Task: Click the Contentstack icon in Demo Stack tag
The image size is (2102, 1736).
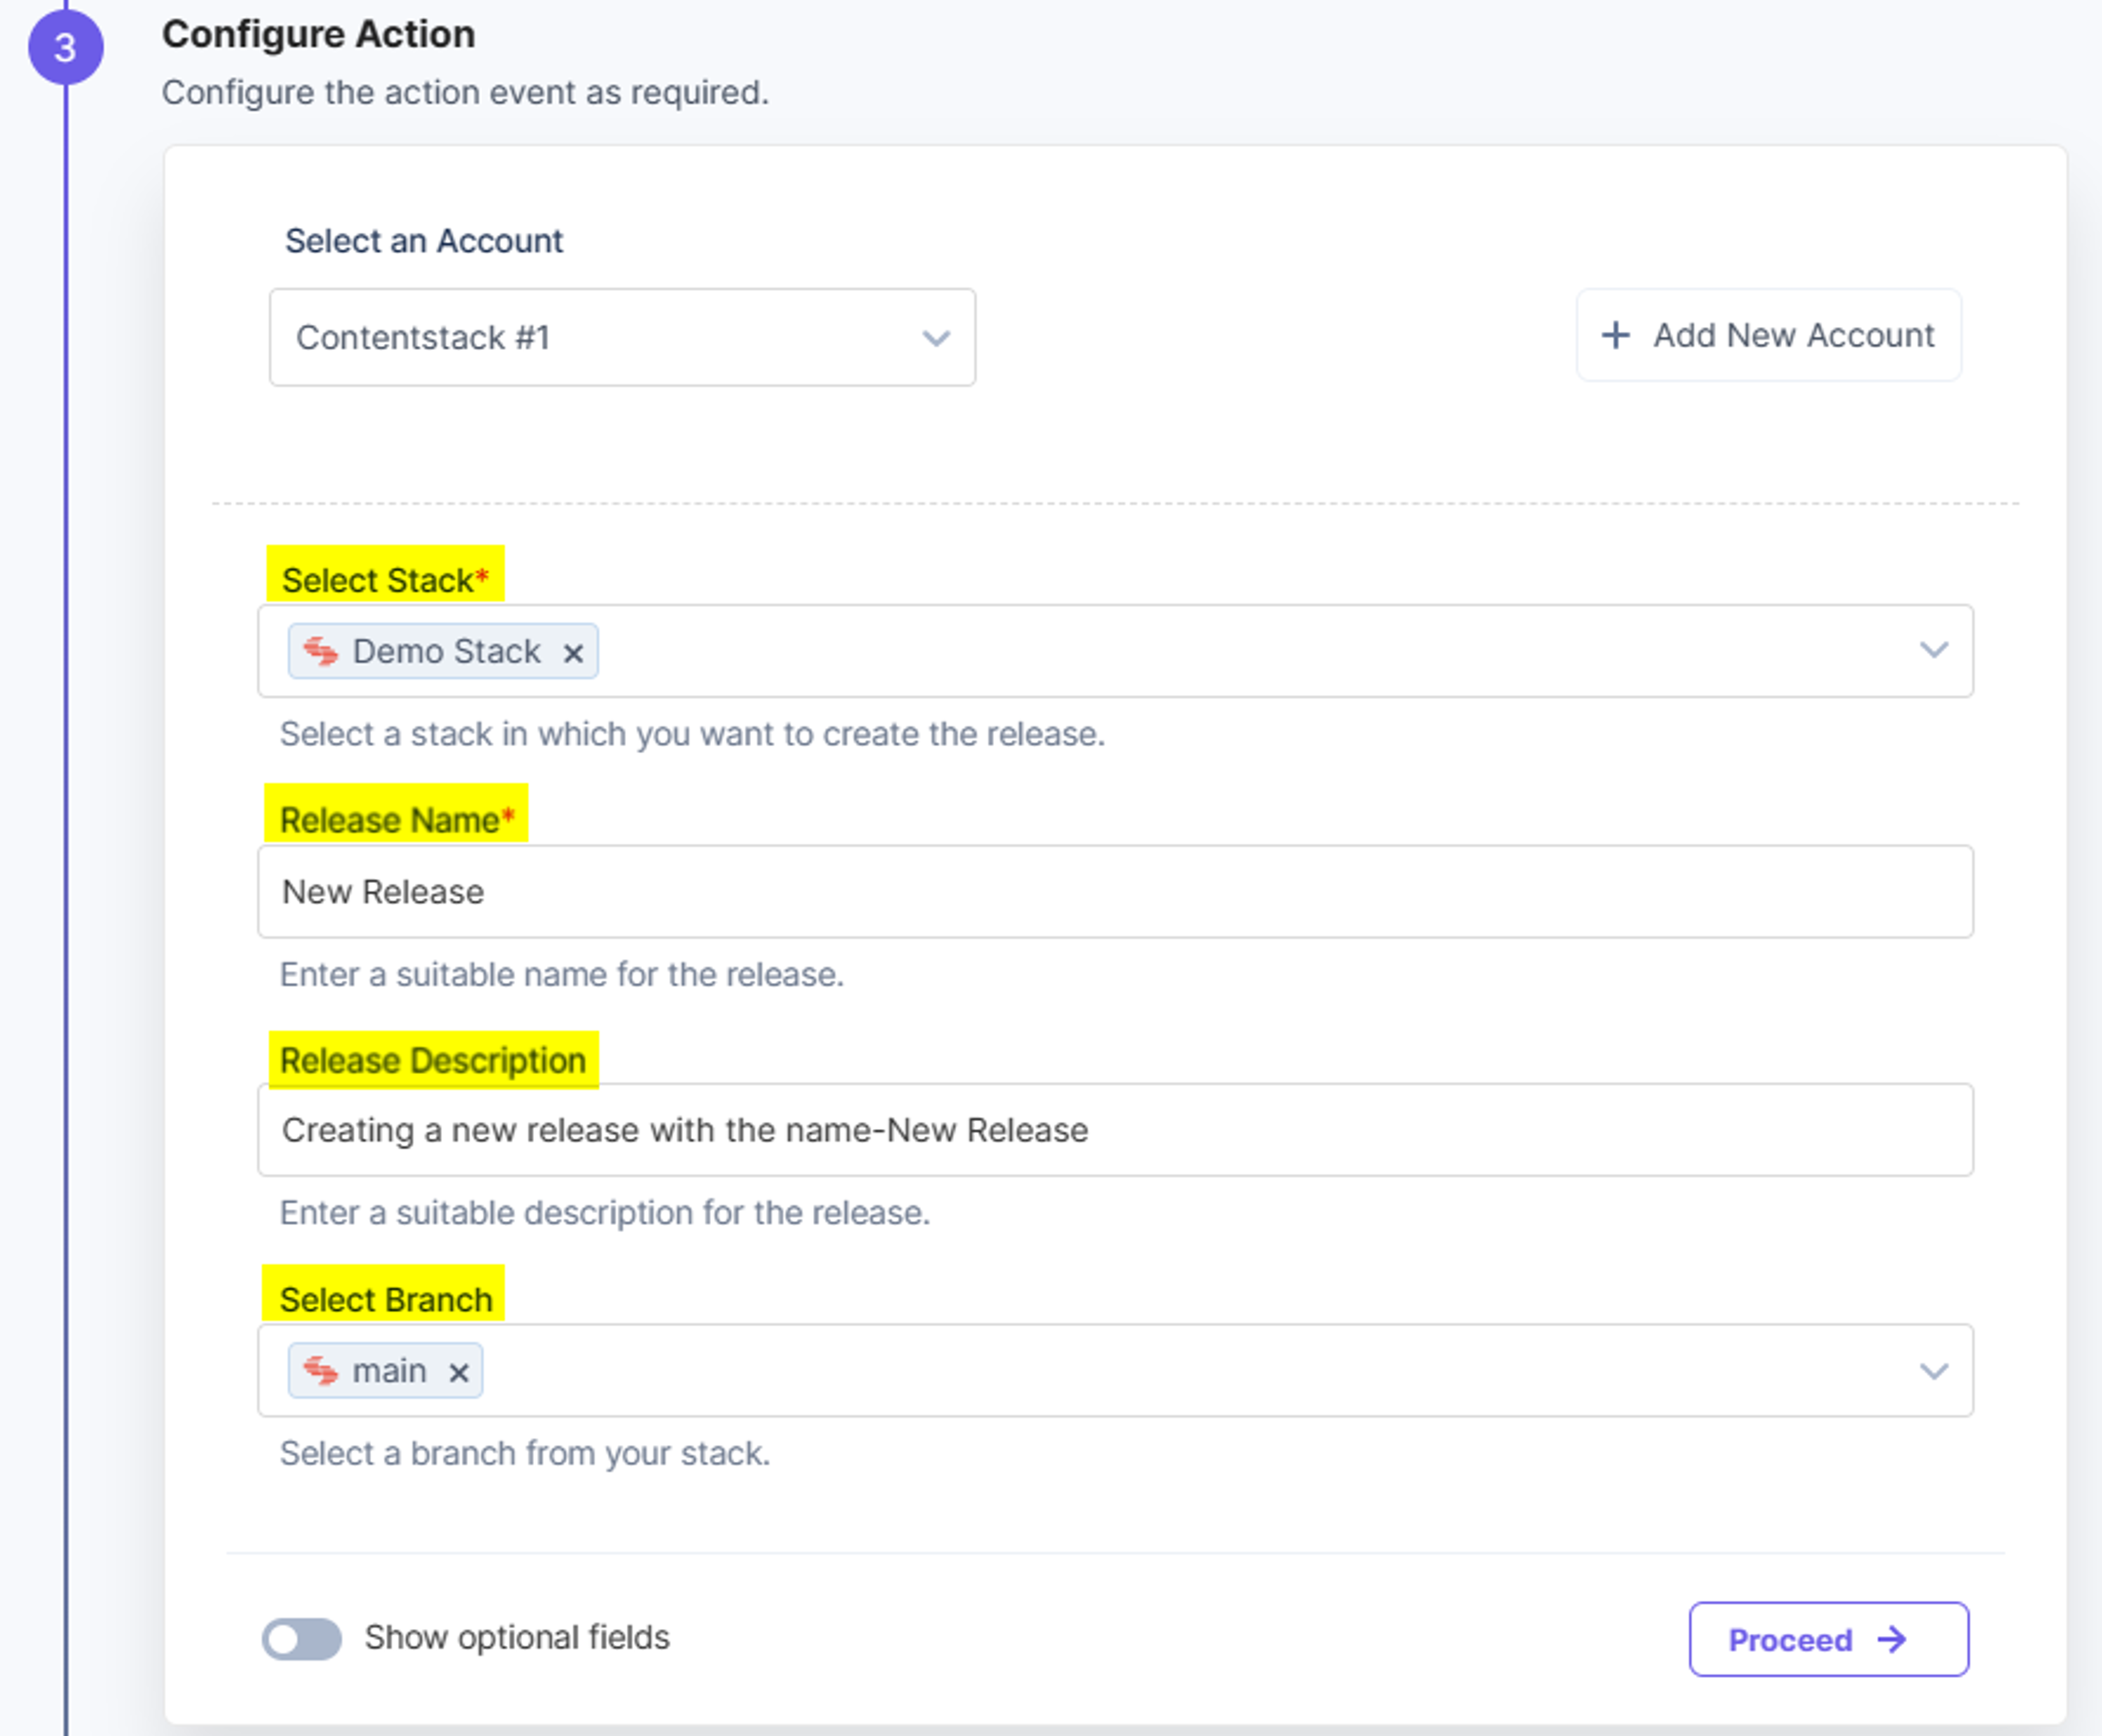Action: click(321, 651)
